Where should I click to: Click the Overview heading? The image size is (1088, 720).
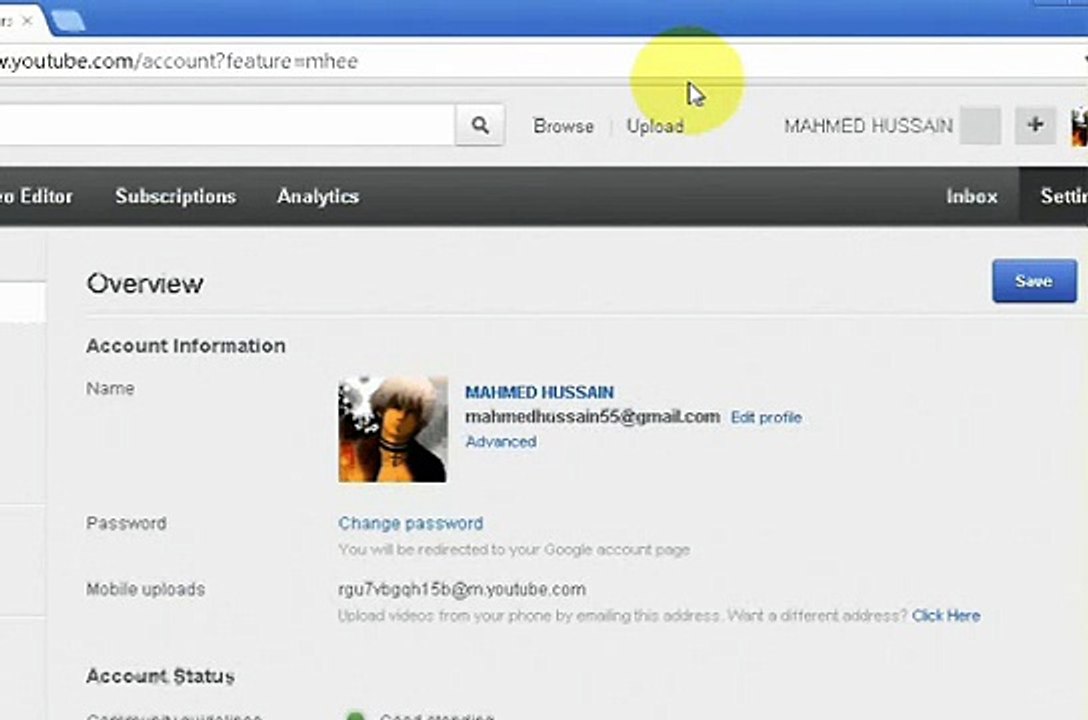tap(145, 283)
